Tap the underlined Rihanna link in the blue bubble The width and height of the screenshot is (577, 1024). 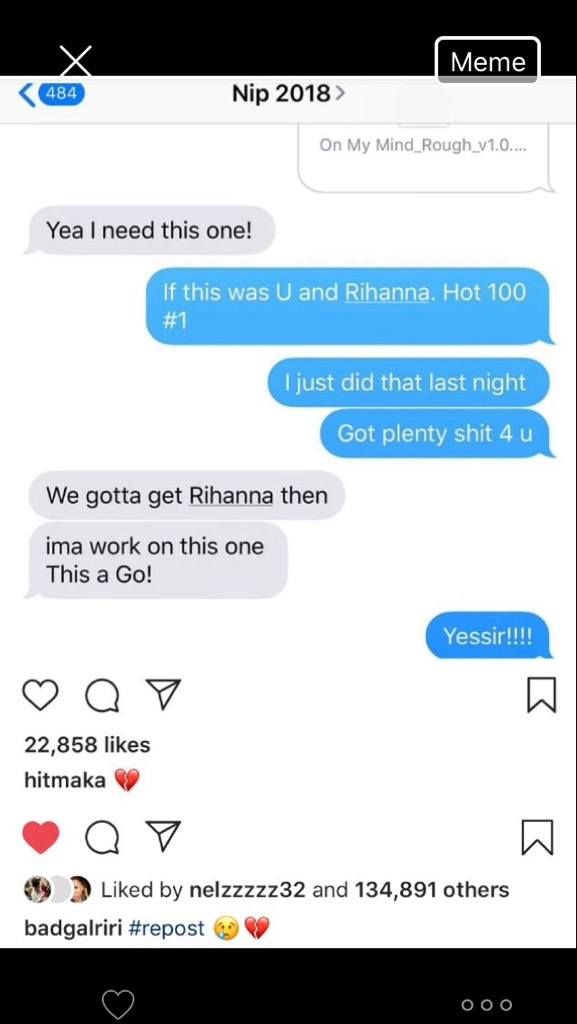pyautogui.click(x=388, y=292)
